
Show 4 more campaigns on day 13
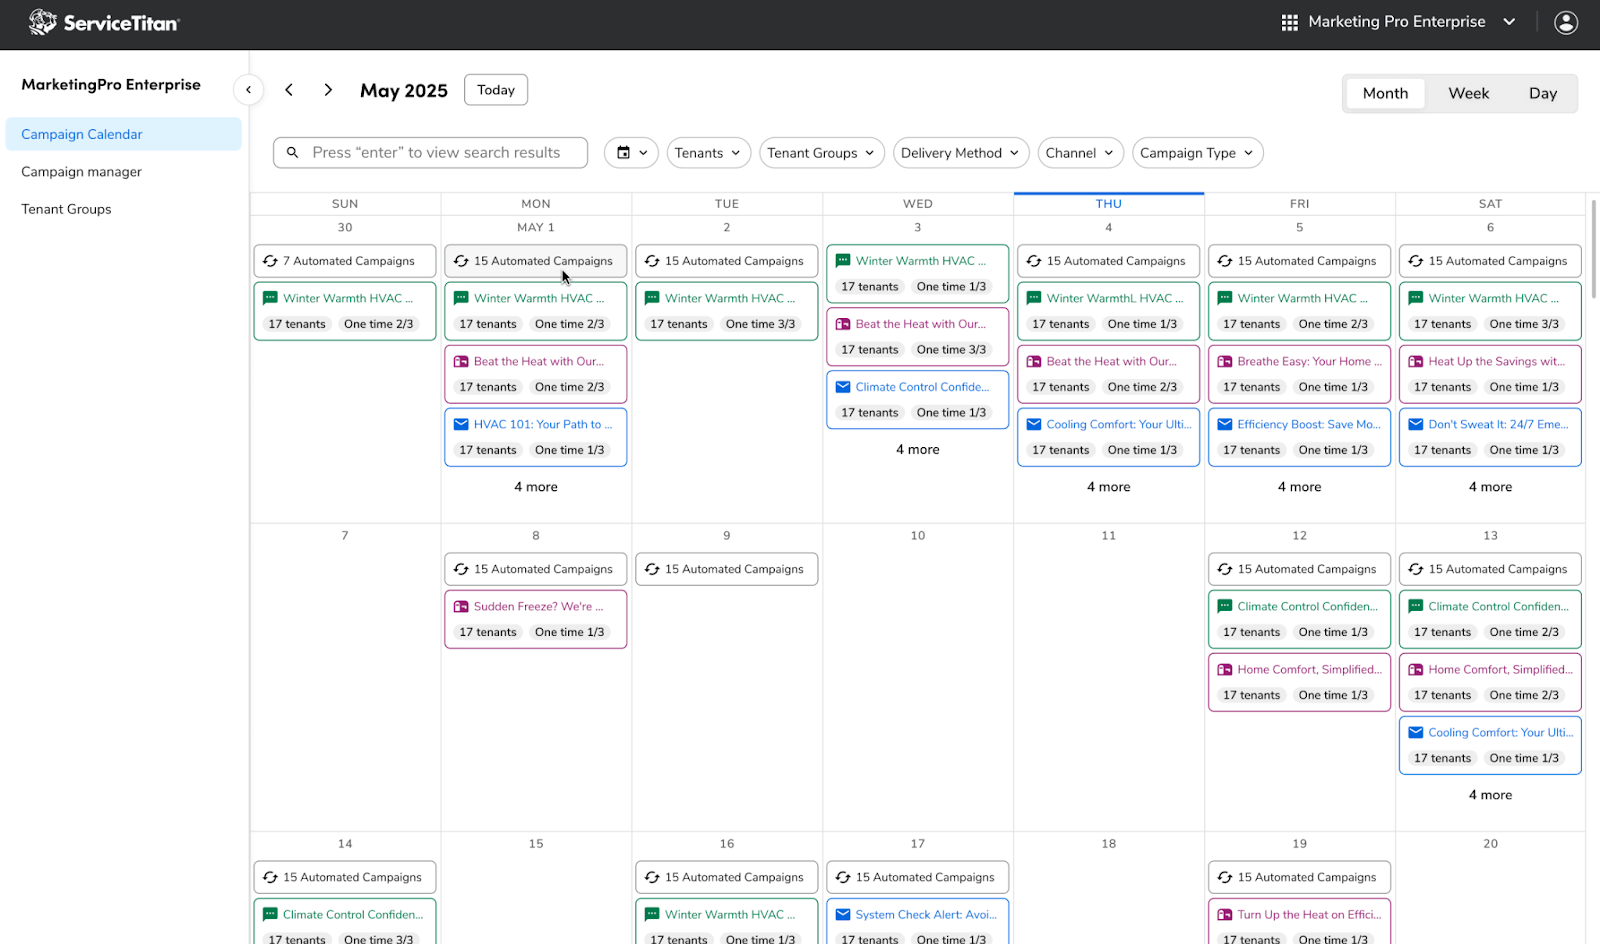(x=1491, y=795)
